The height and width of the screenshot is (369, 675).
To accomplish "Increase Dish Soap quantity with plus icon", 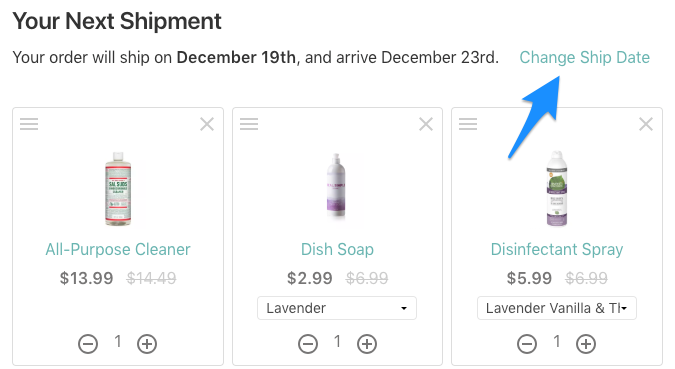I will tap(367, 344).
